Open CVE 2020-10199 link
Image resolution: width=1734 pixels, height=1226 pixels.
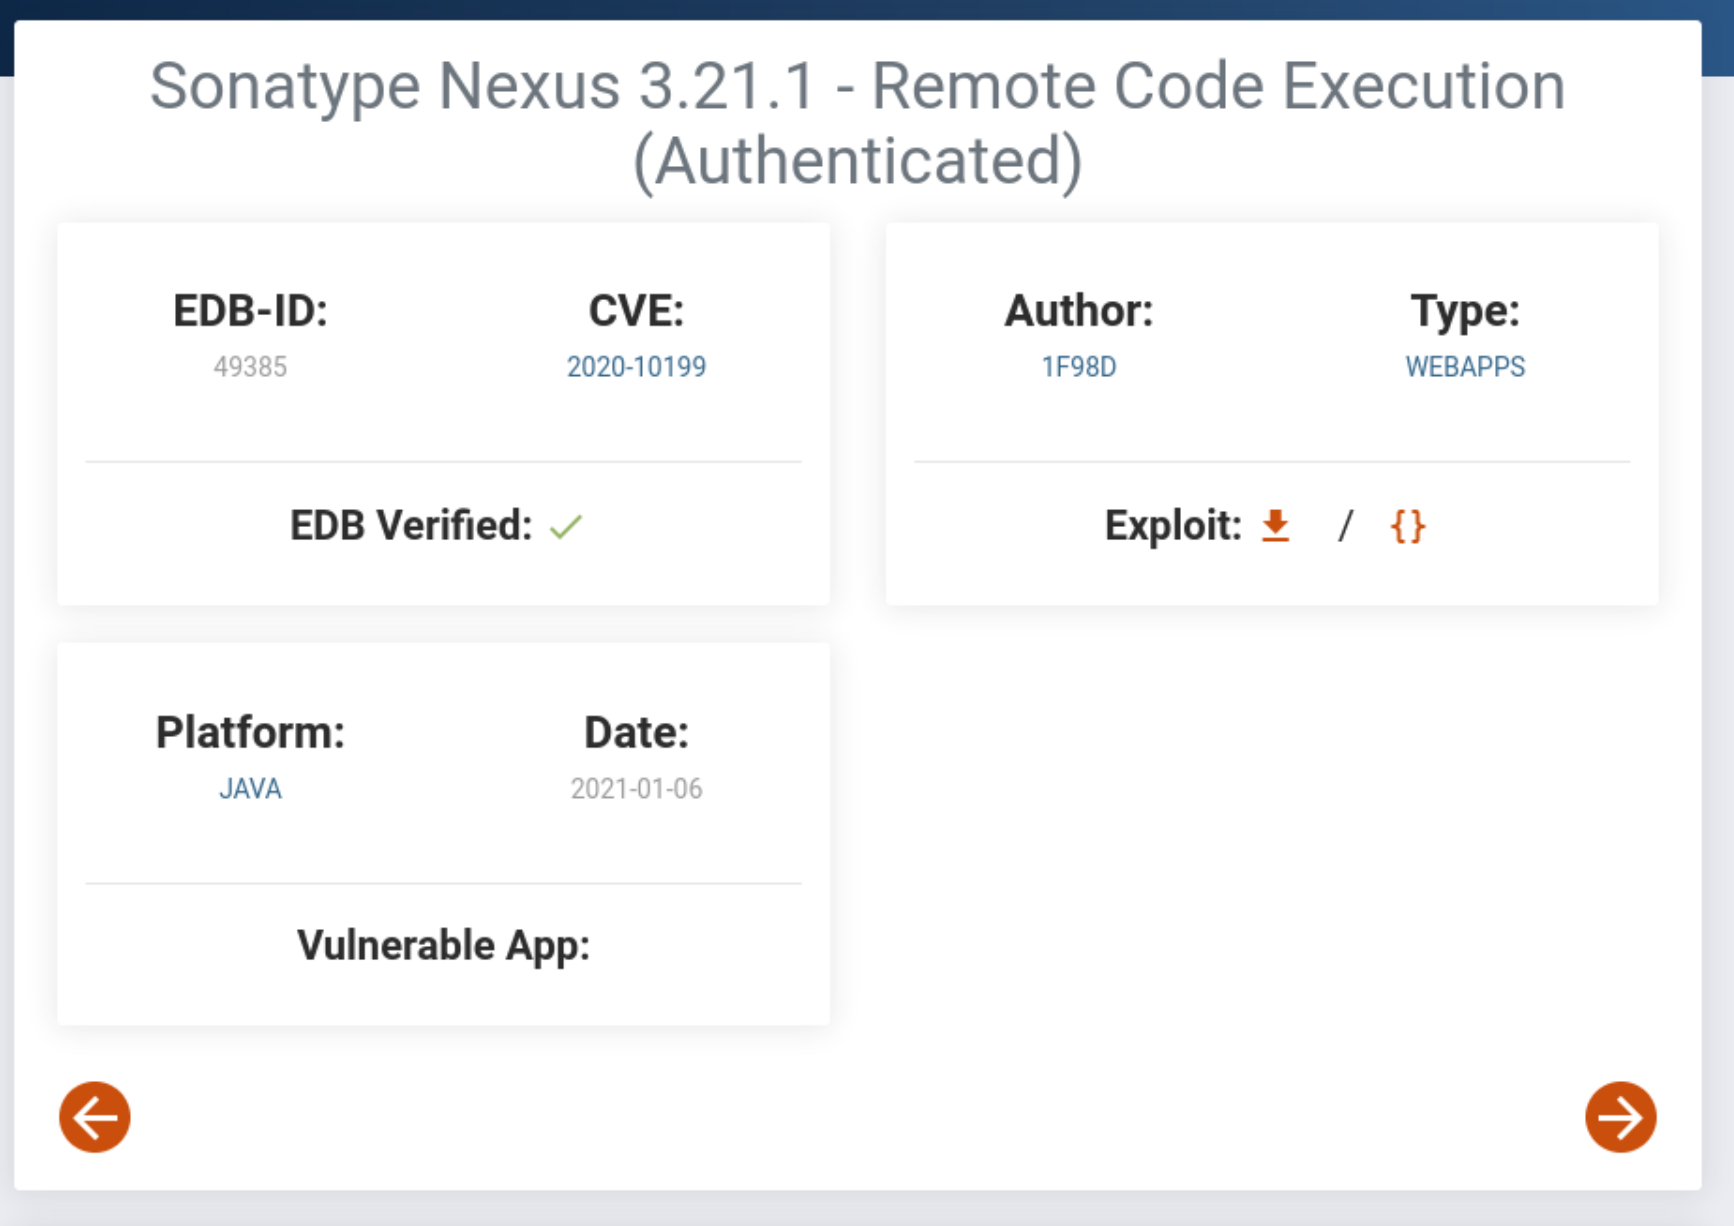tap(636, 367)
